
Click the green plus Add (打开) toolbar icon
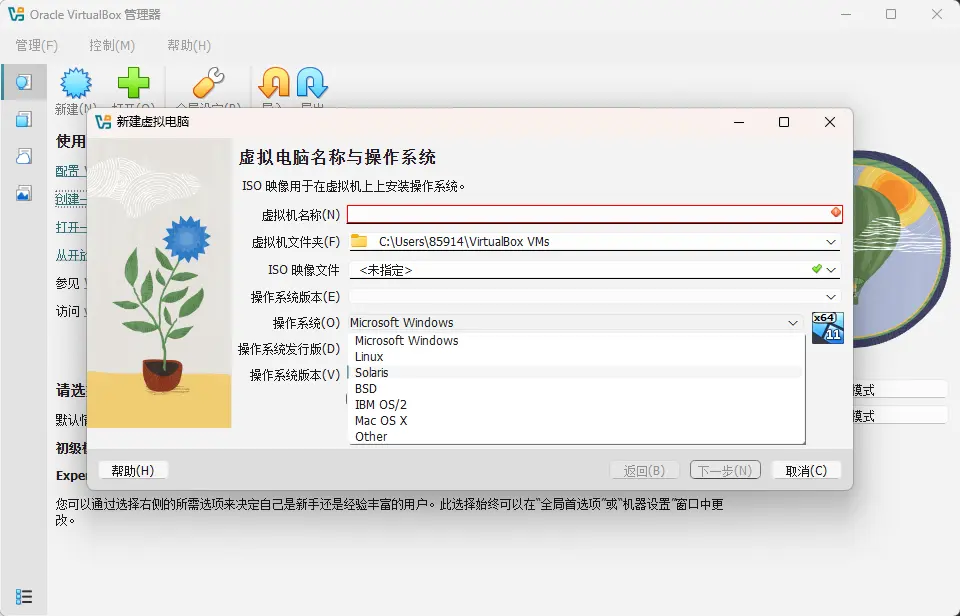pos(133,83)
